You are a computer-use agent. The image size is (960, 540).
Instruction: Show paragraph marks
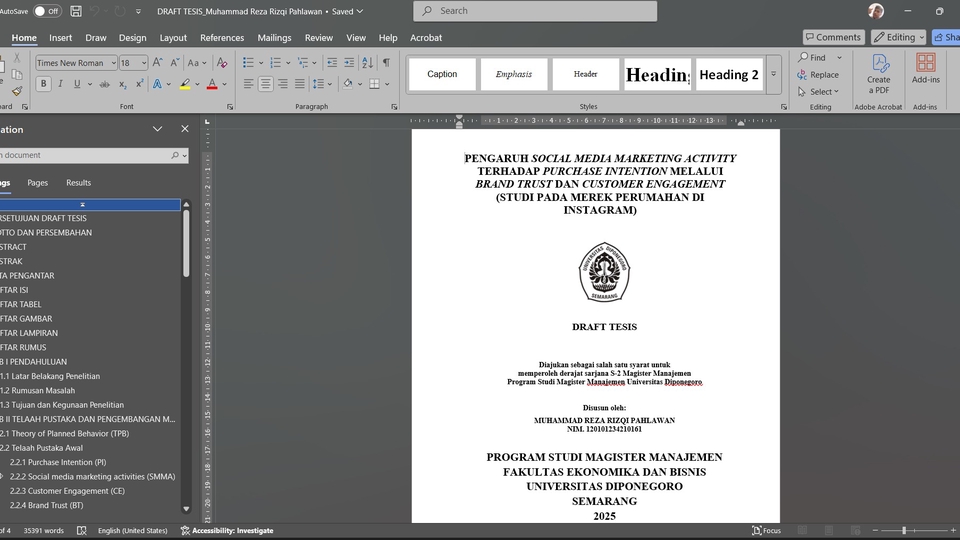pyautogui.click(x=386, y=62)
